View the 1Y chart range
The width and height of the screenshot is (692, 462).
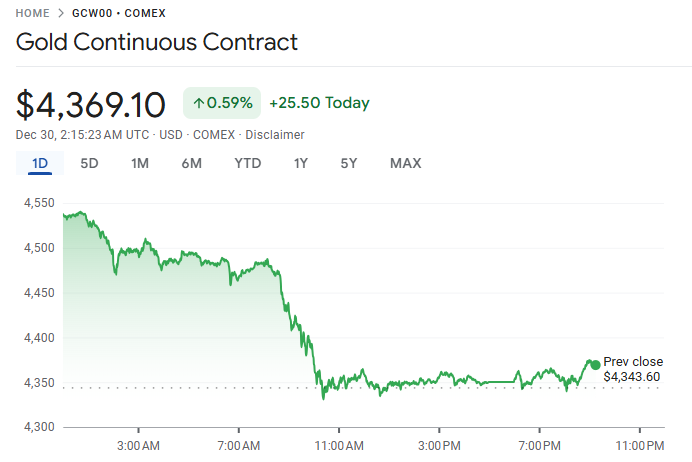pyautogui.click(x=300, y=163)
